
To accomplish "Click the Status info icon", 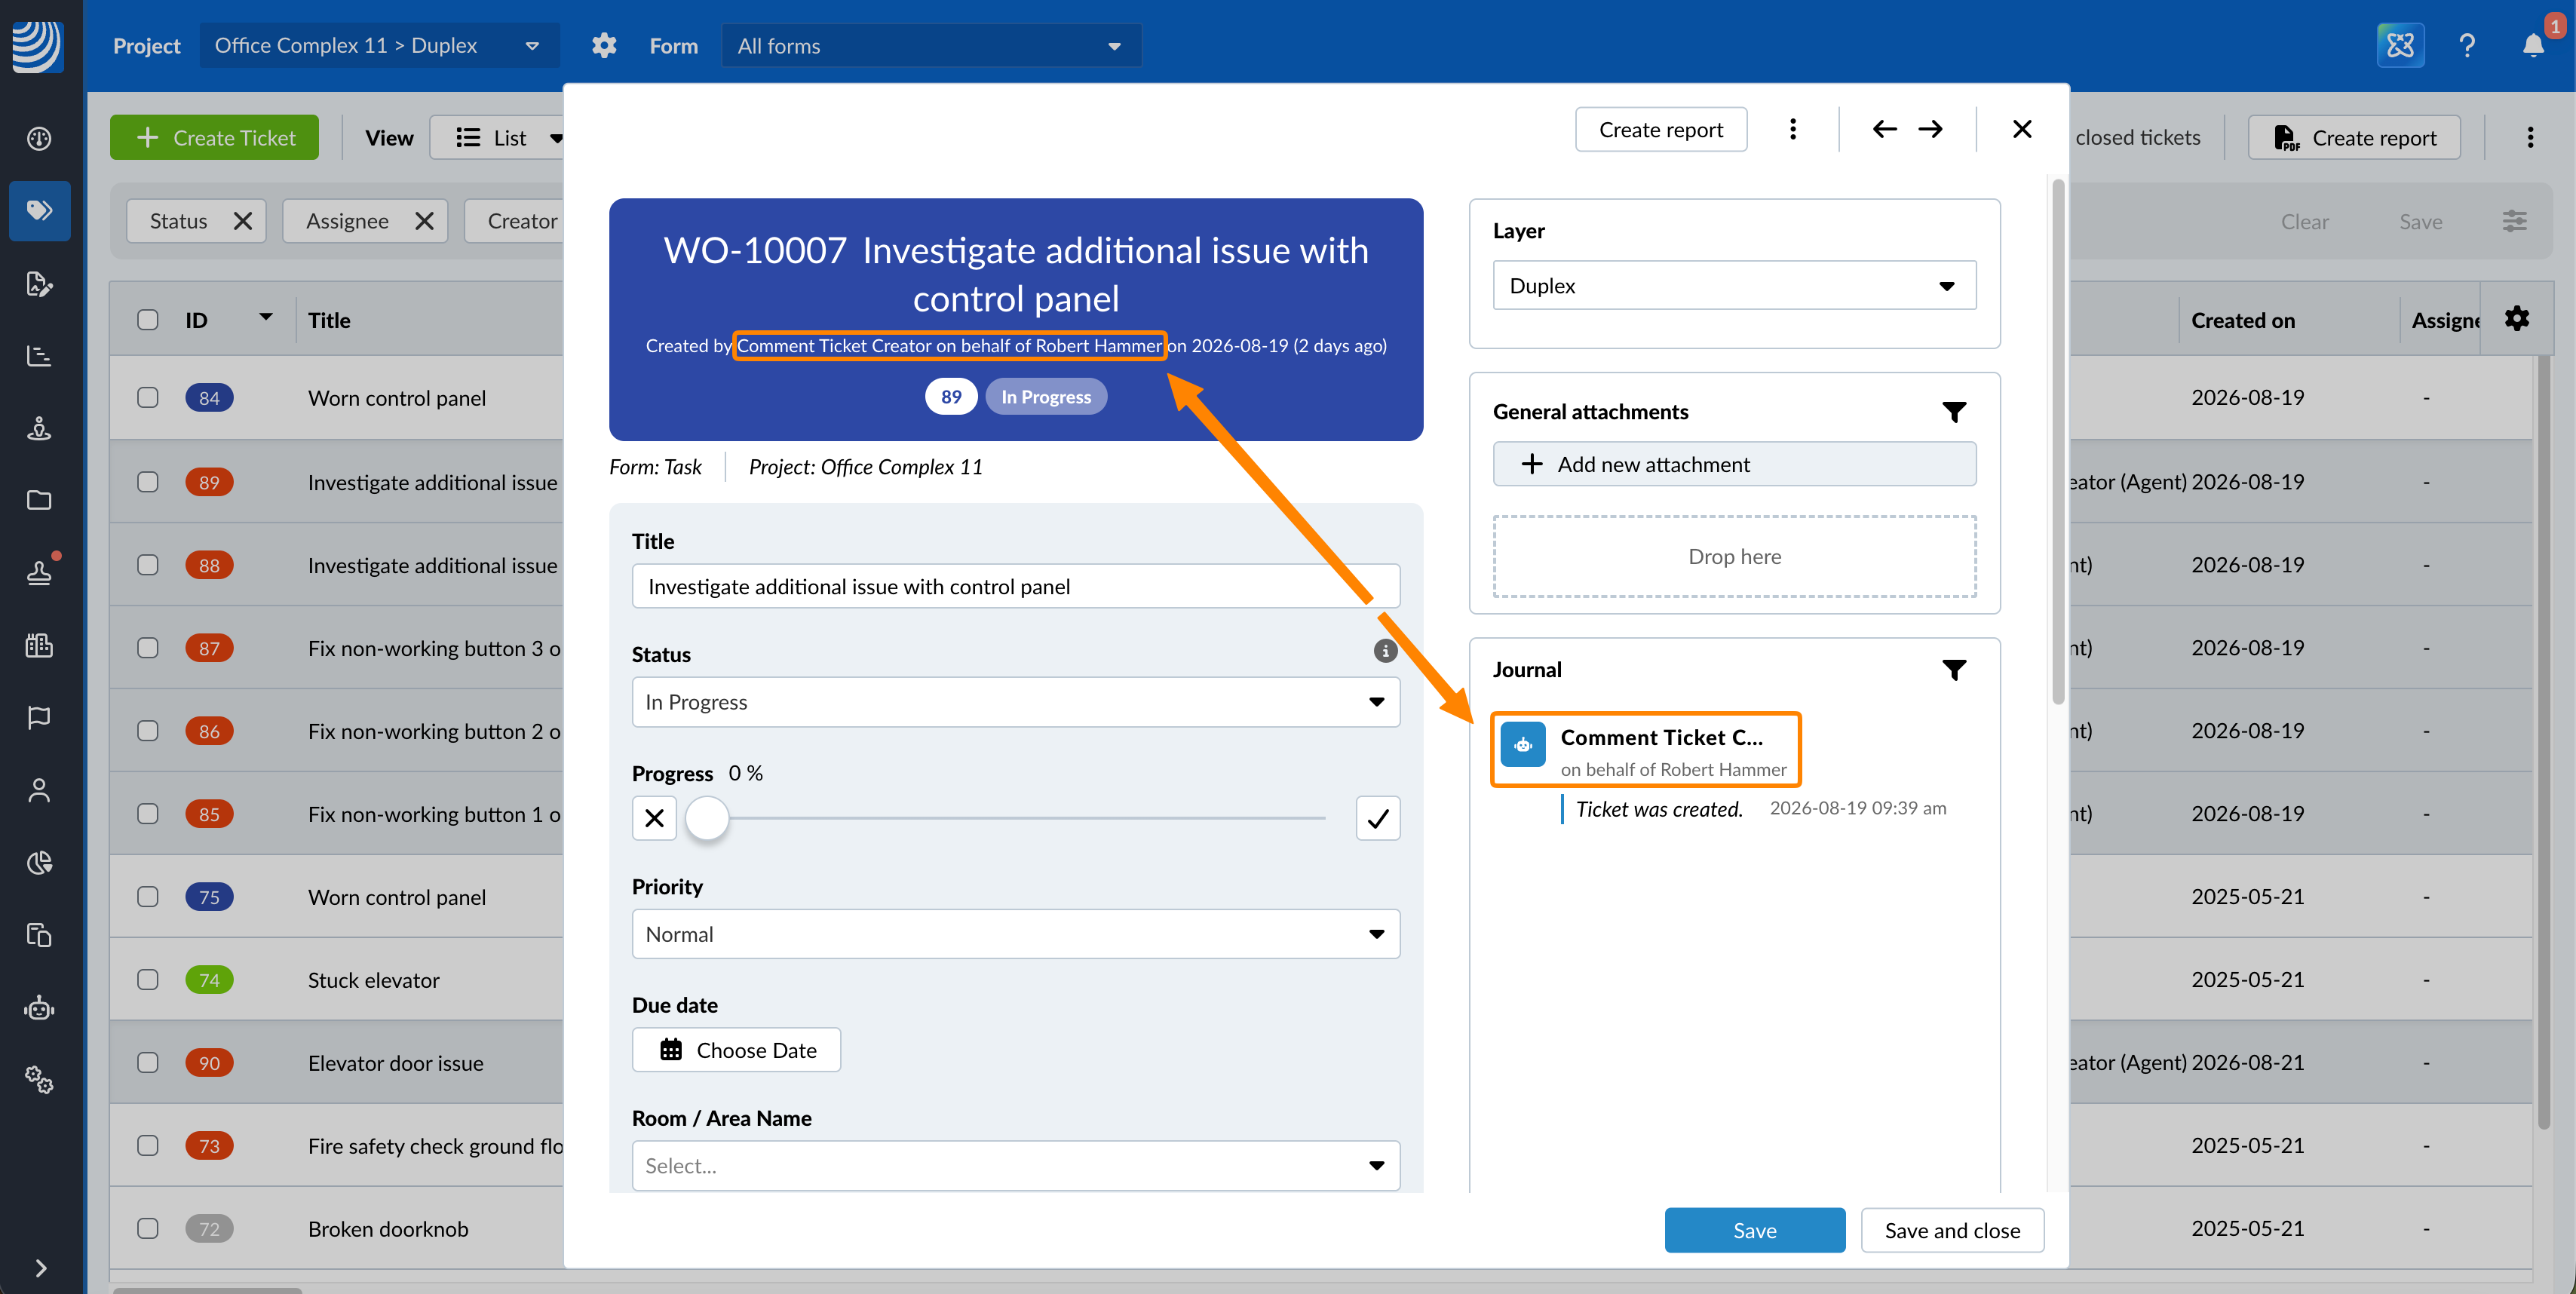I will point(1385,651).
